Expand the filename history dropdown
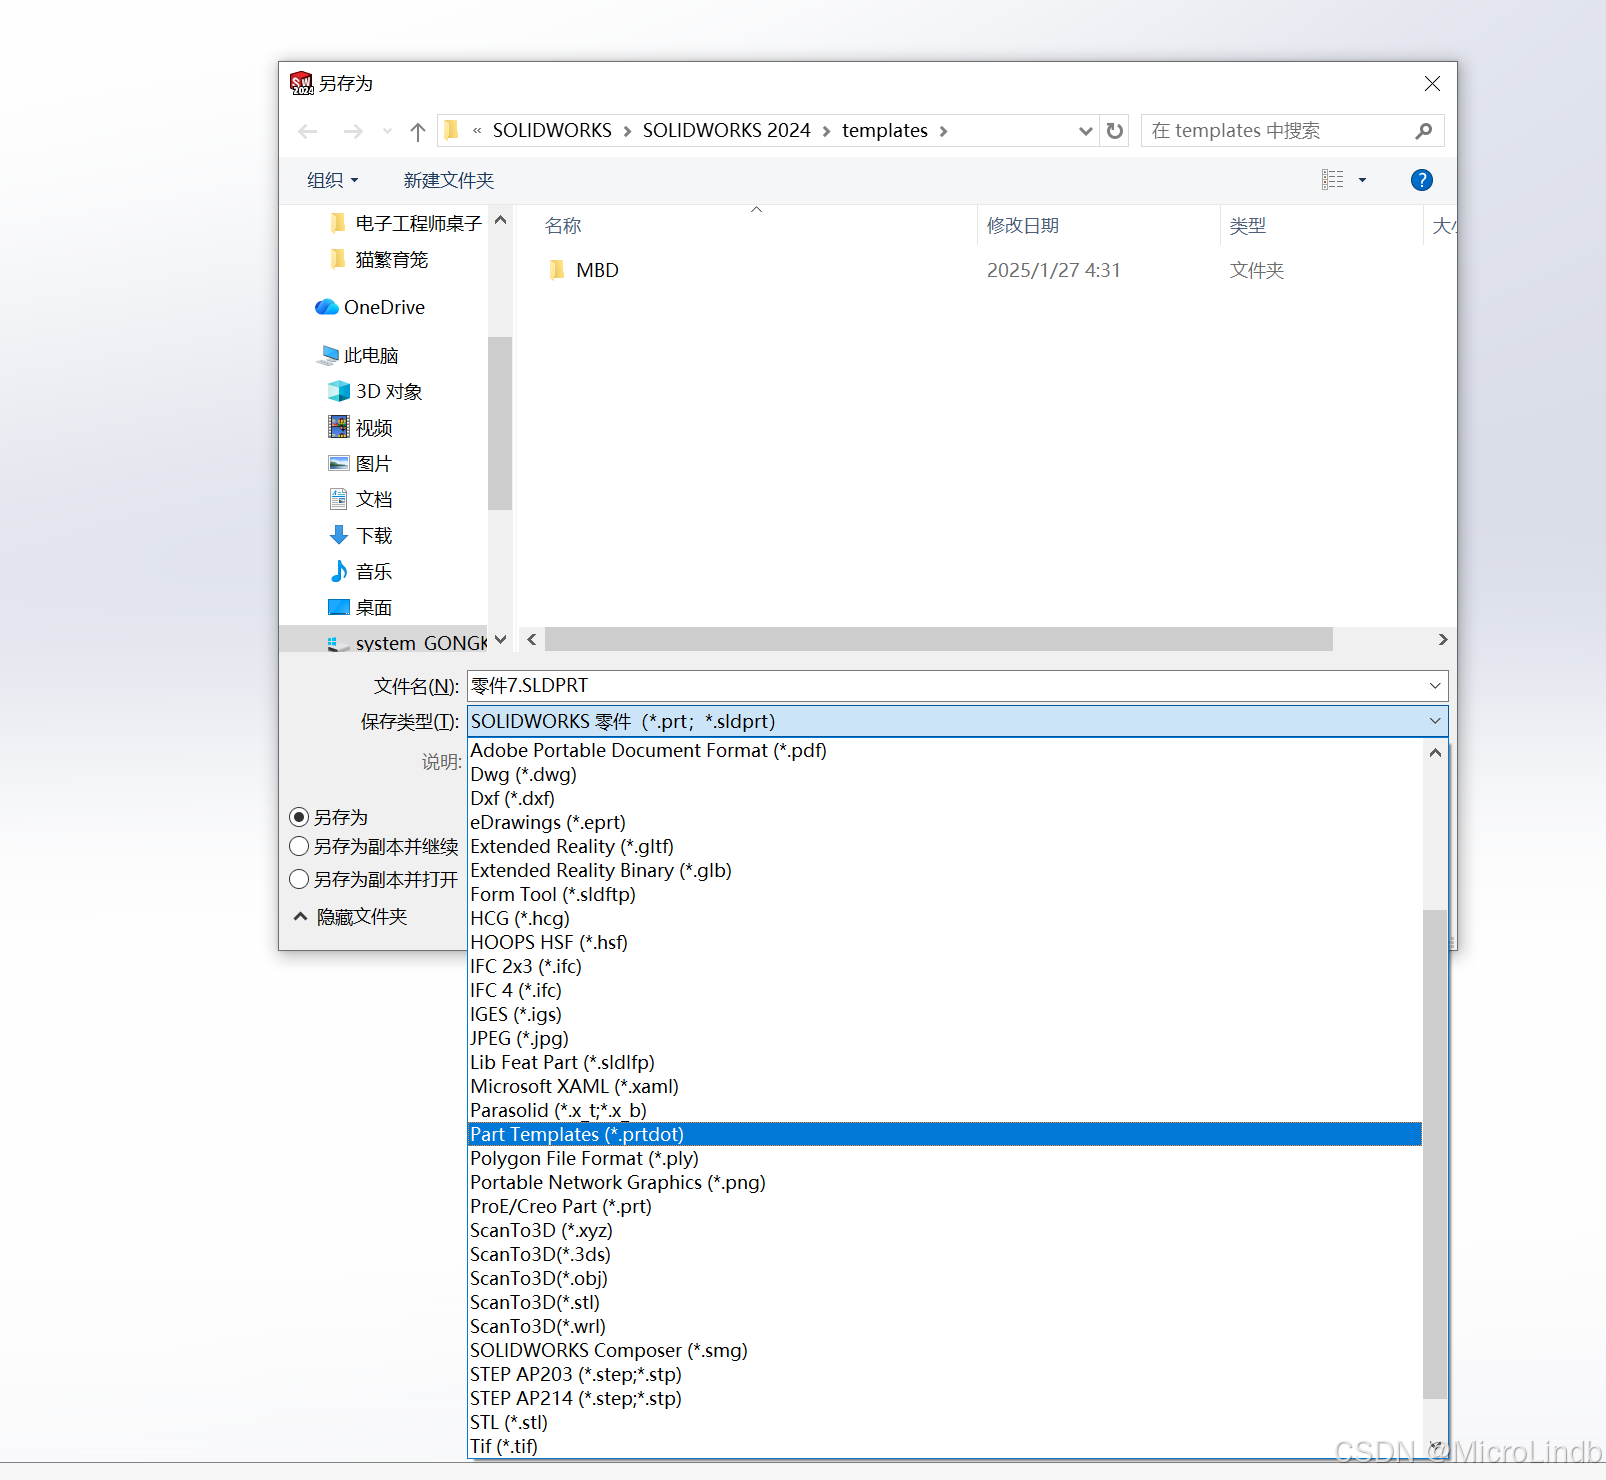Screen dimensions: 1606x1480 1435,686
